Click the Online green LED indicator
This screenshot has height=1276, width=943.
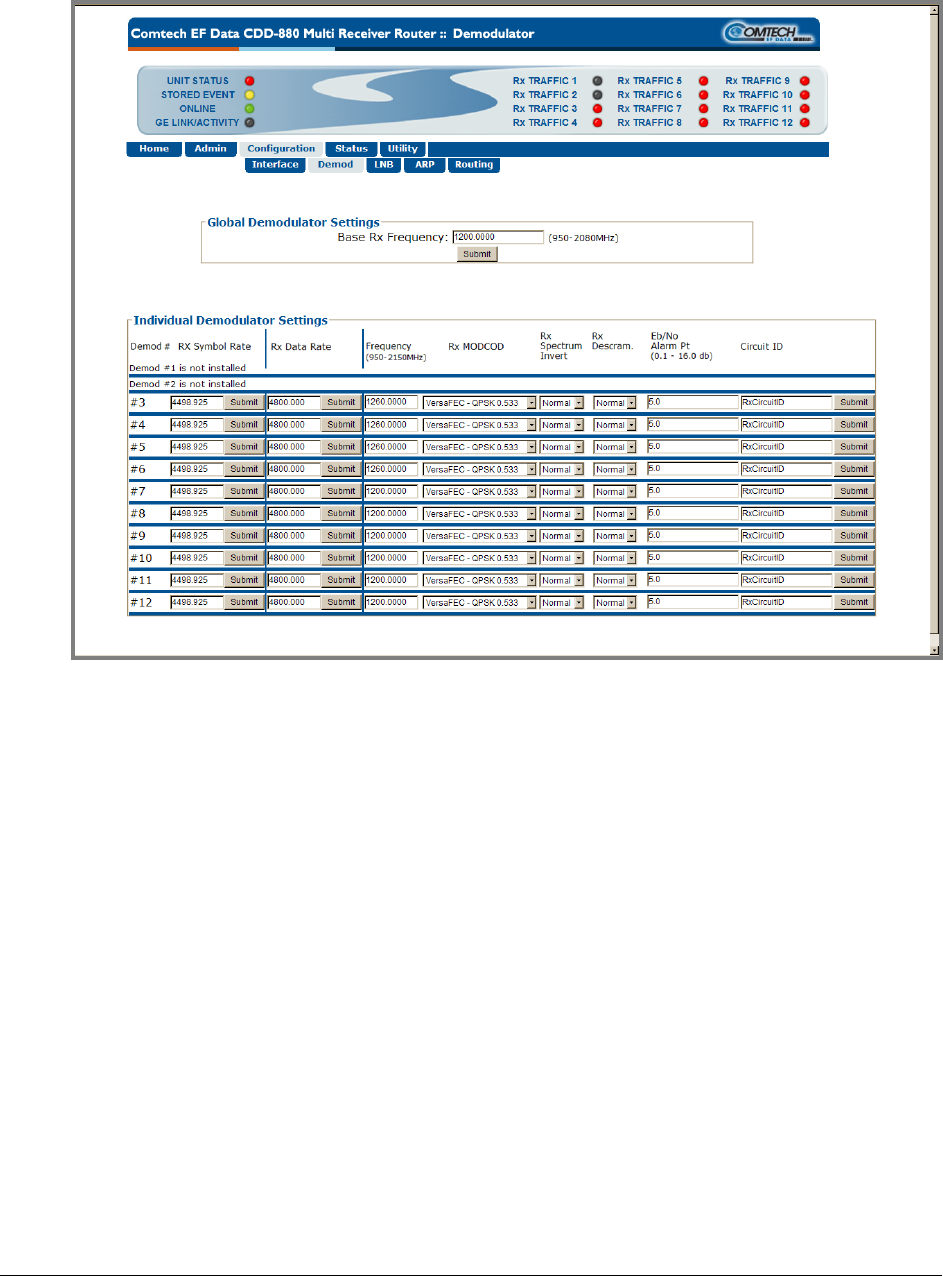pos(250,108)
